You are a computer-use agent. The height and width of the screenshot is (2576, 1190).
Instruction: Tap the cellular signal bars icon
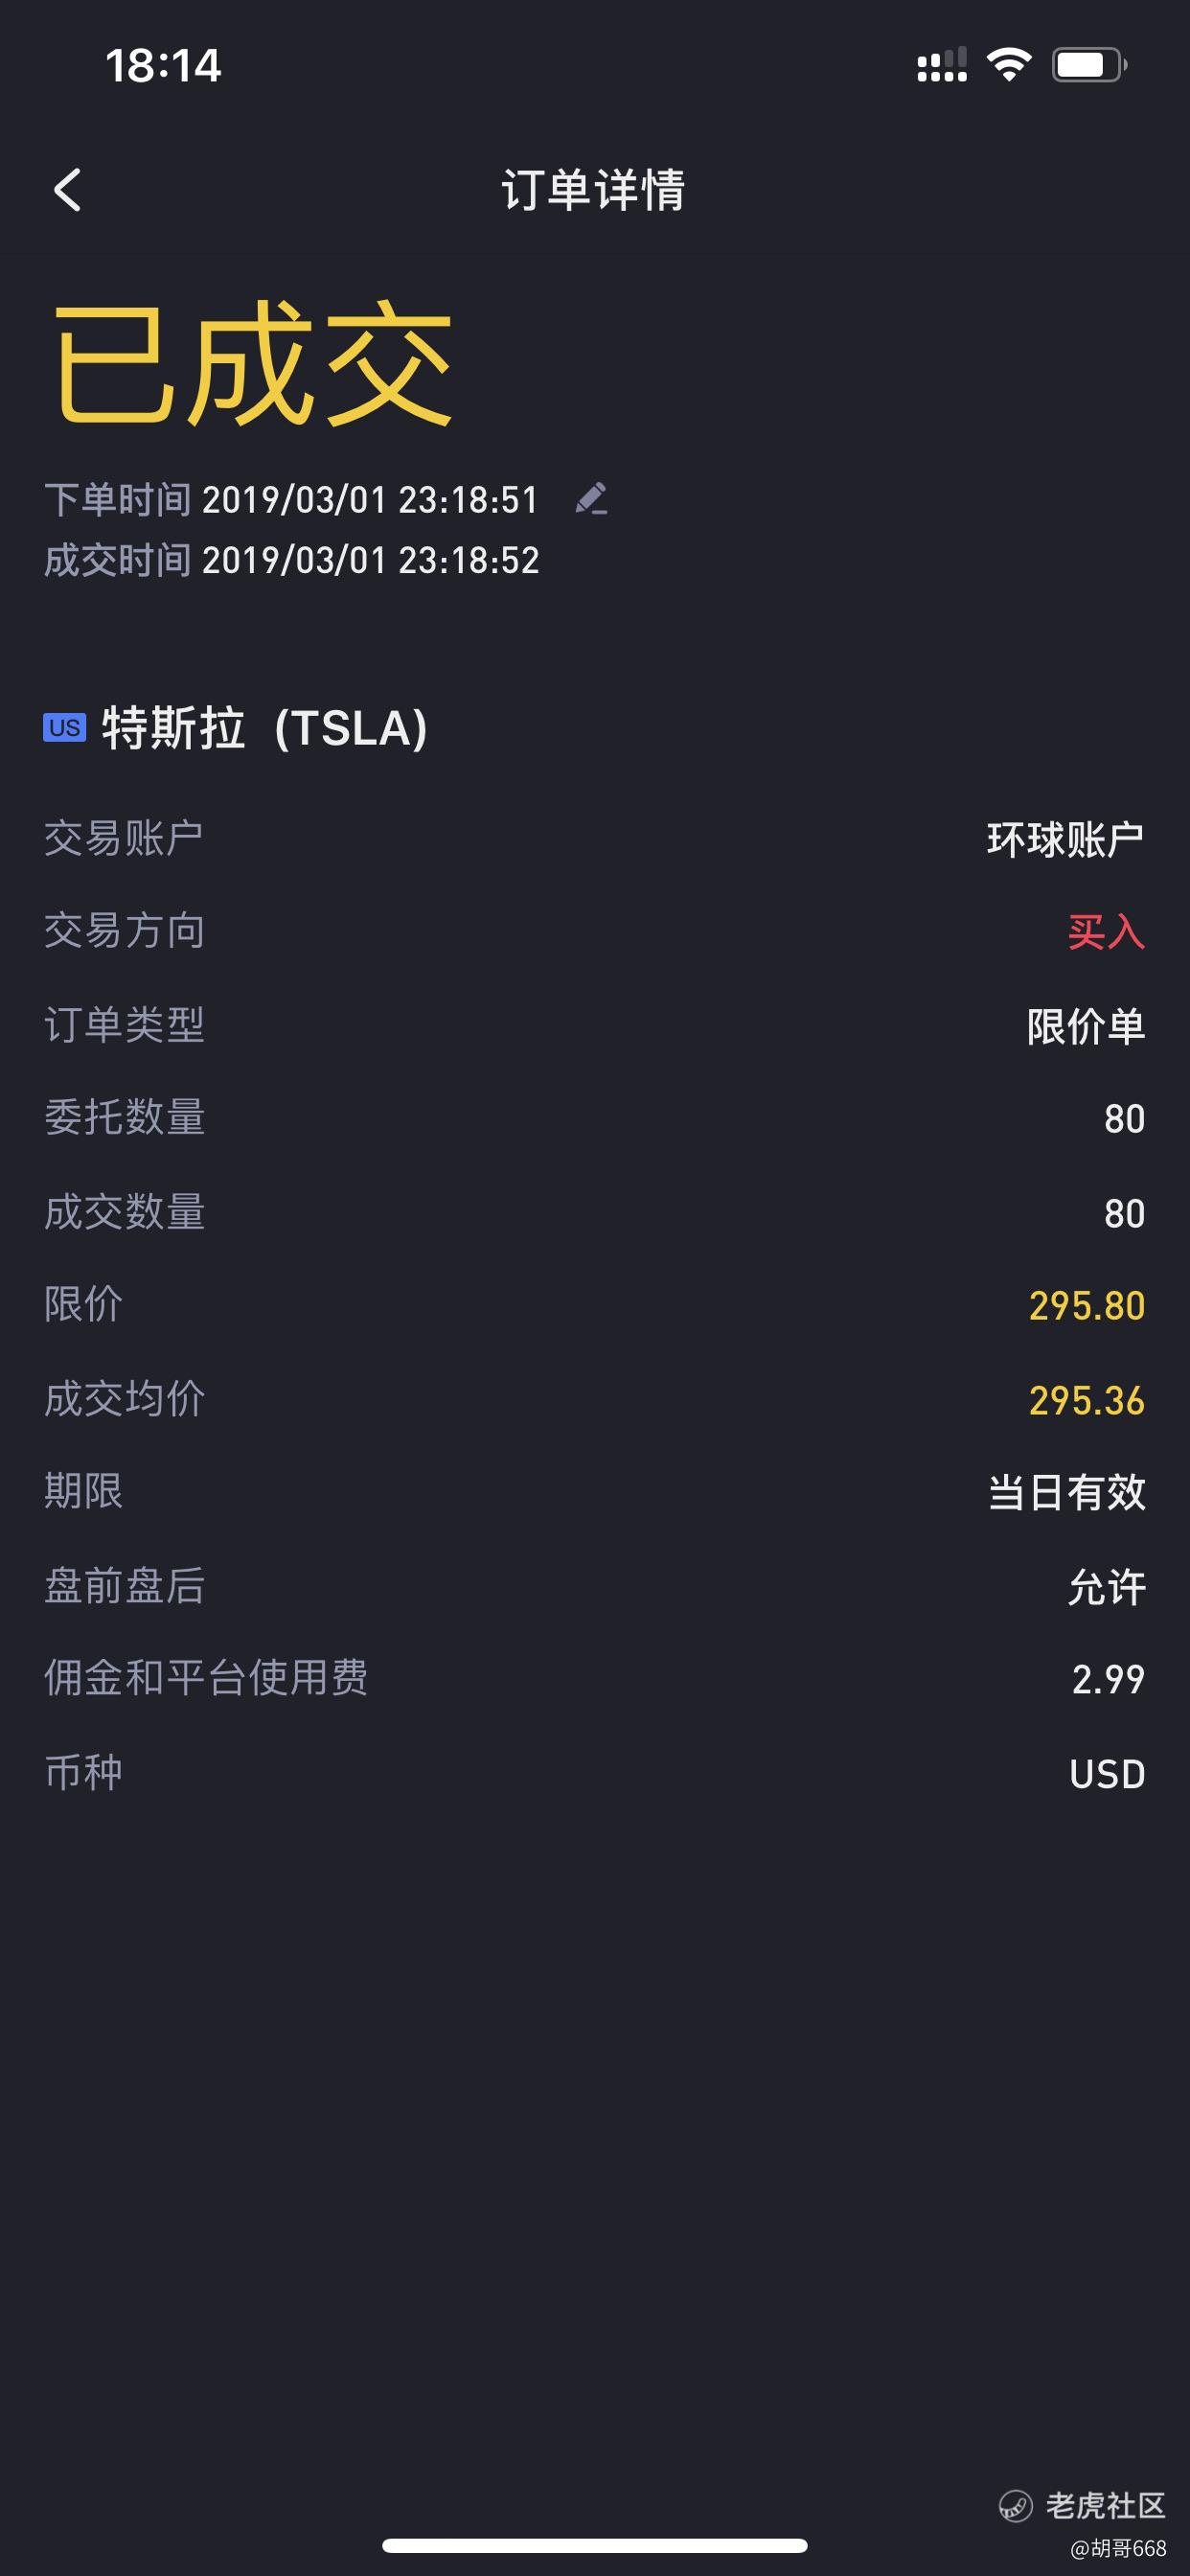point(942,65)
